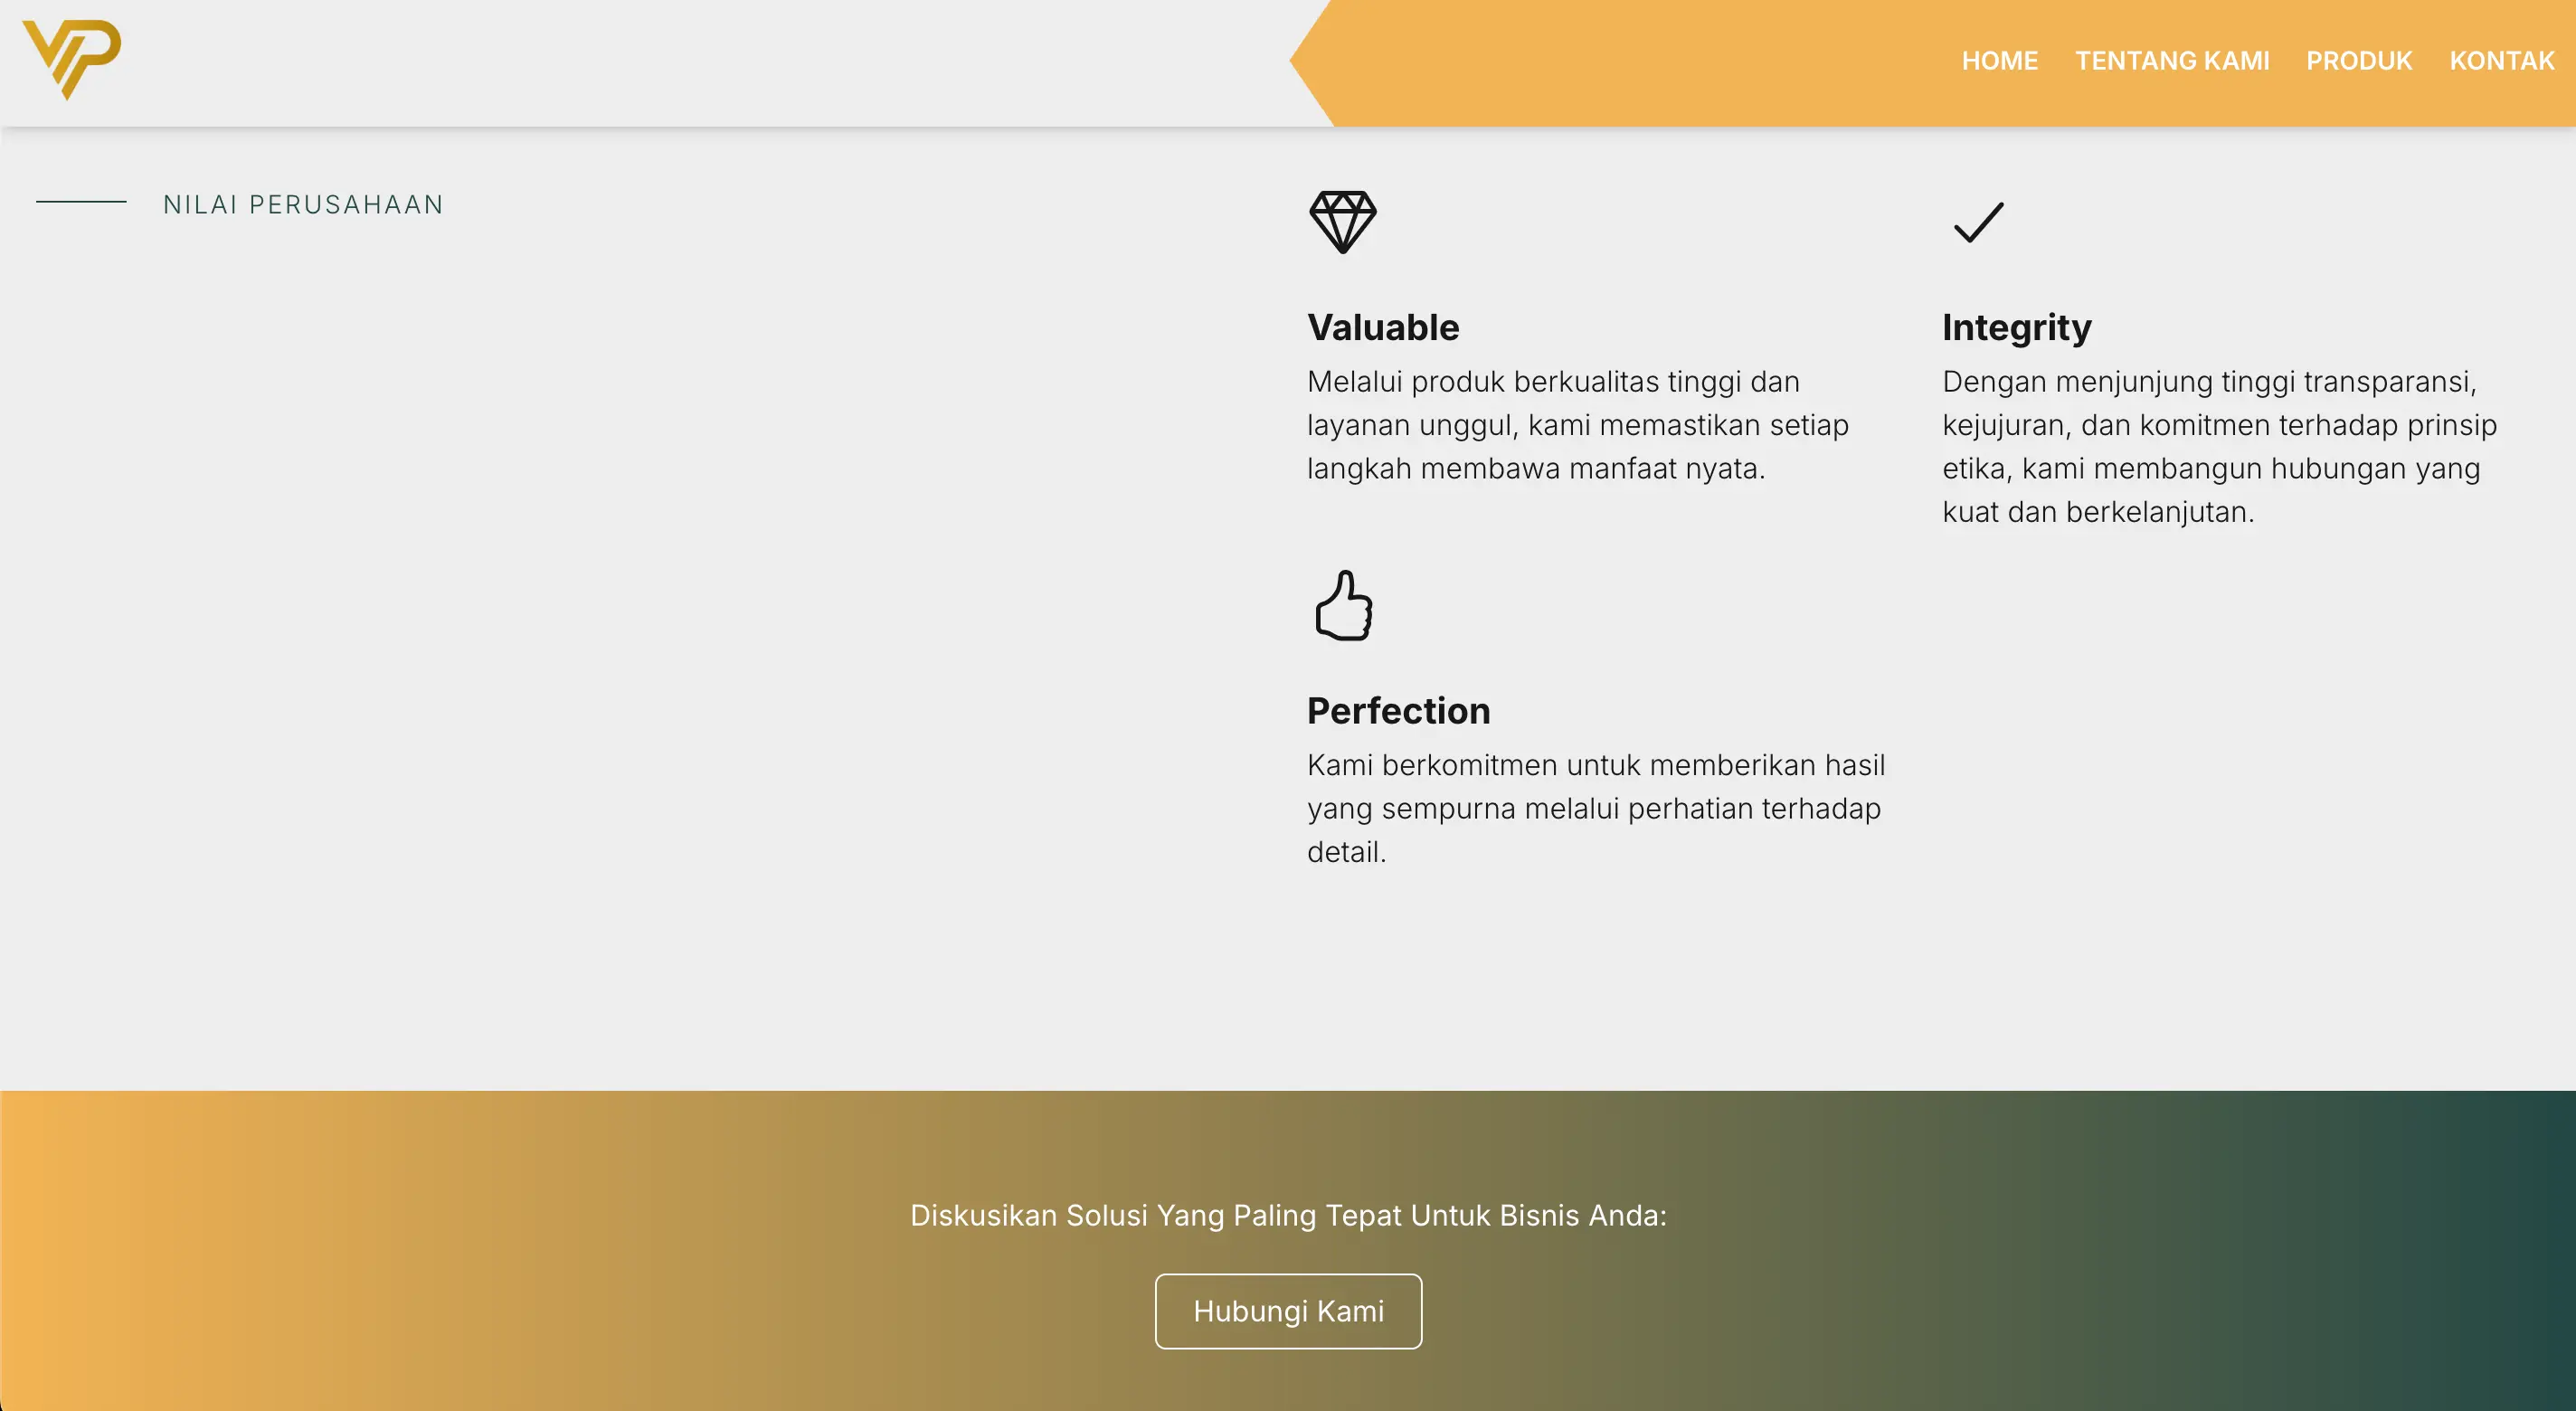2576x1411 pixels.
Task: Select the Perfection heading
Action: pos(1398,711)
